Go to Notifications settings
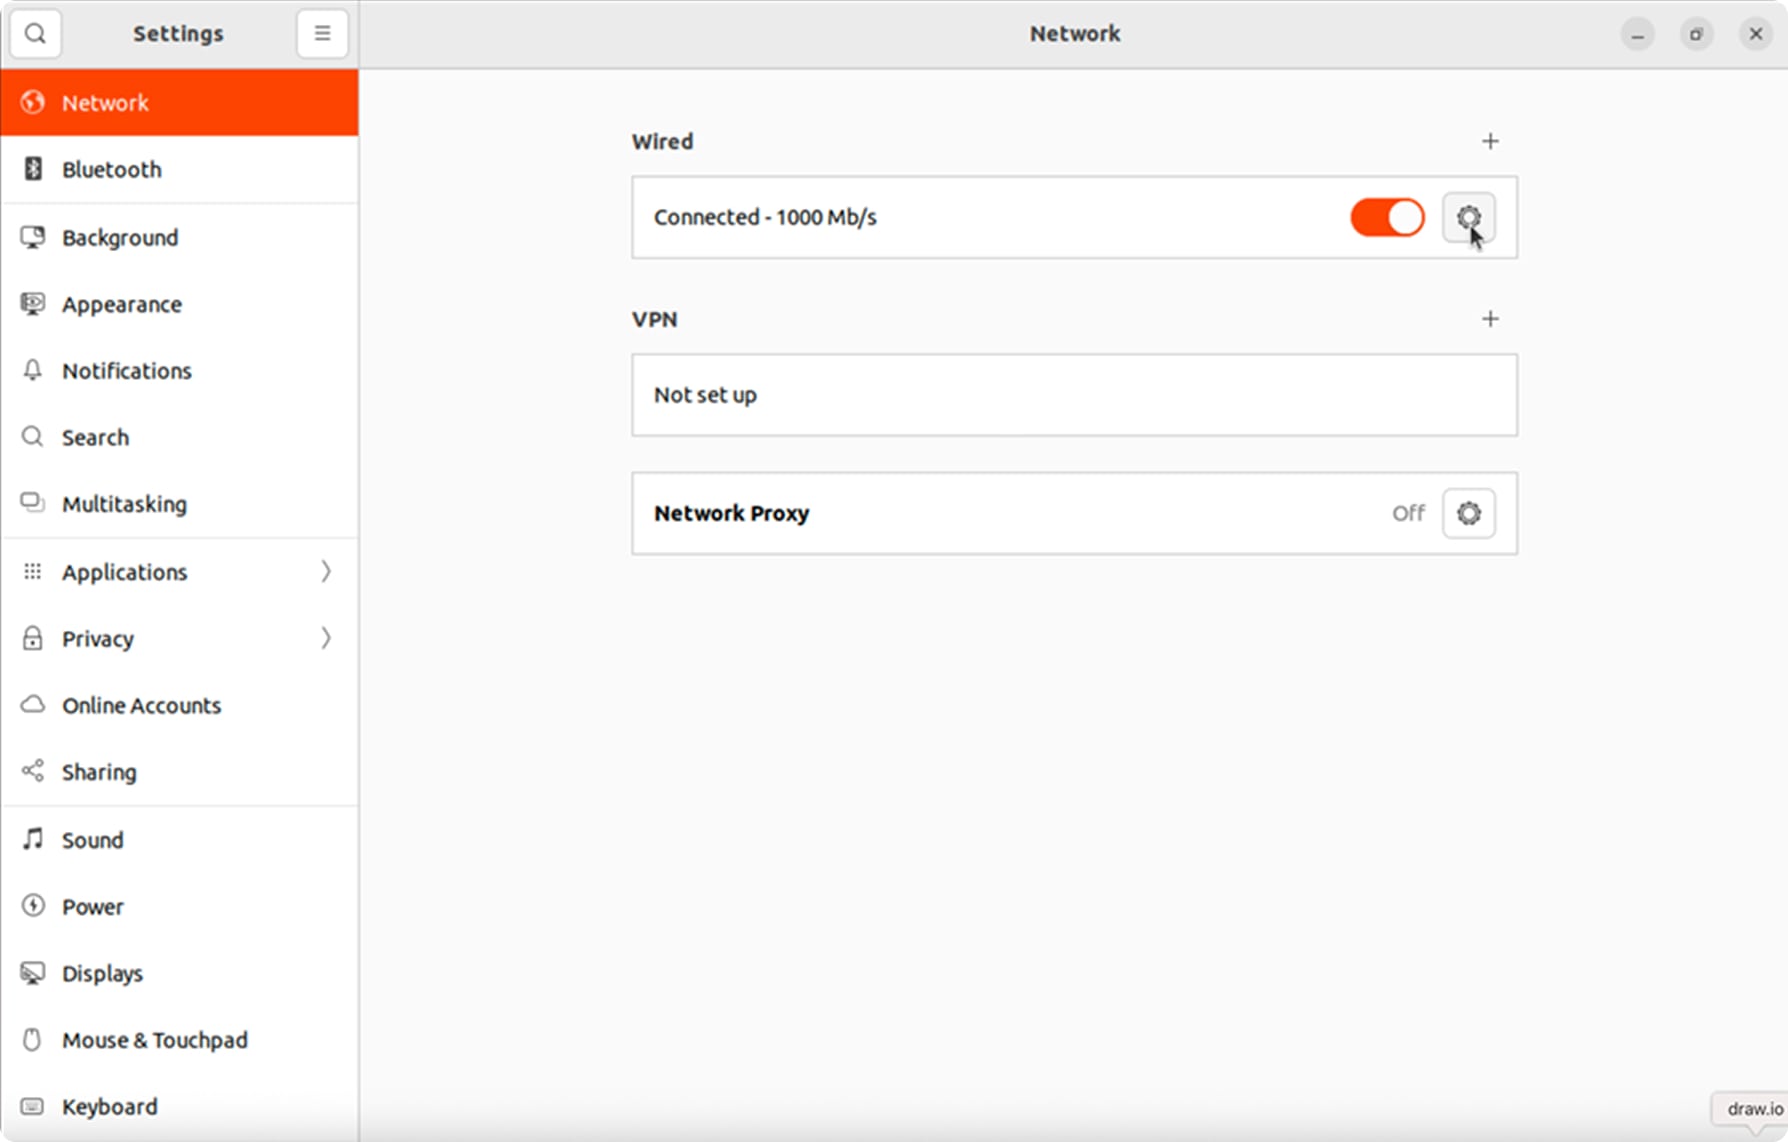The width and height of the screenshot is (1788, 1142). pyautogui.click(x=127, y=371)
